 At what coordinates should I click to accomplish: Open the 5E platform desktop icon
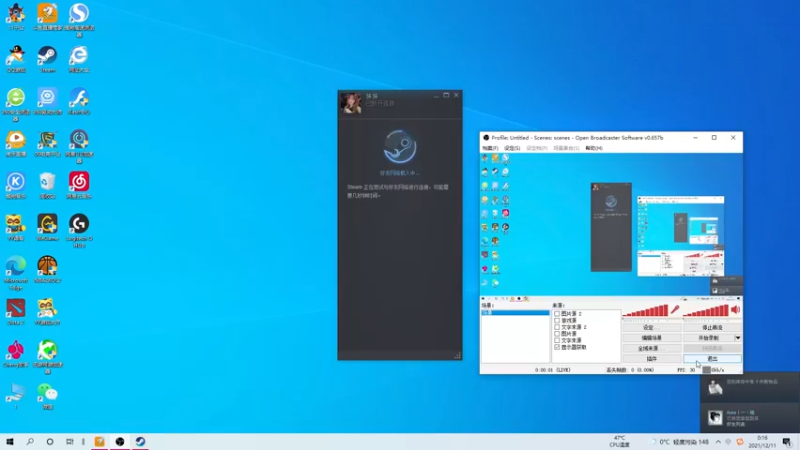(x=47, y=141)
